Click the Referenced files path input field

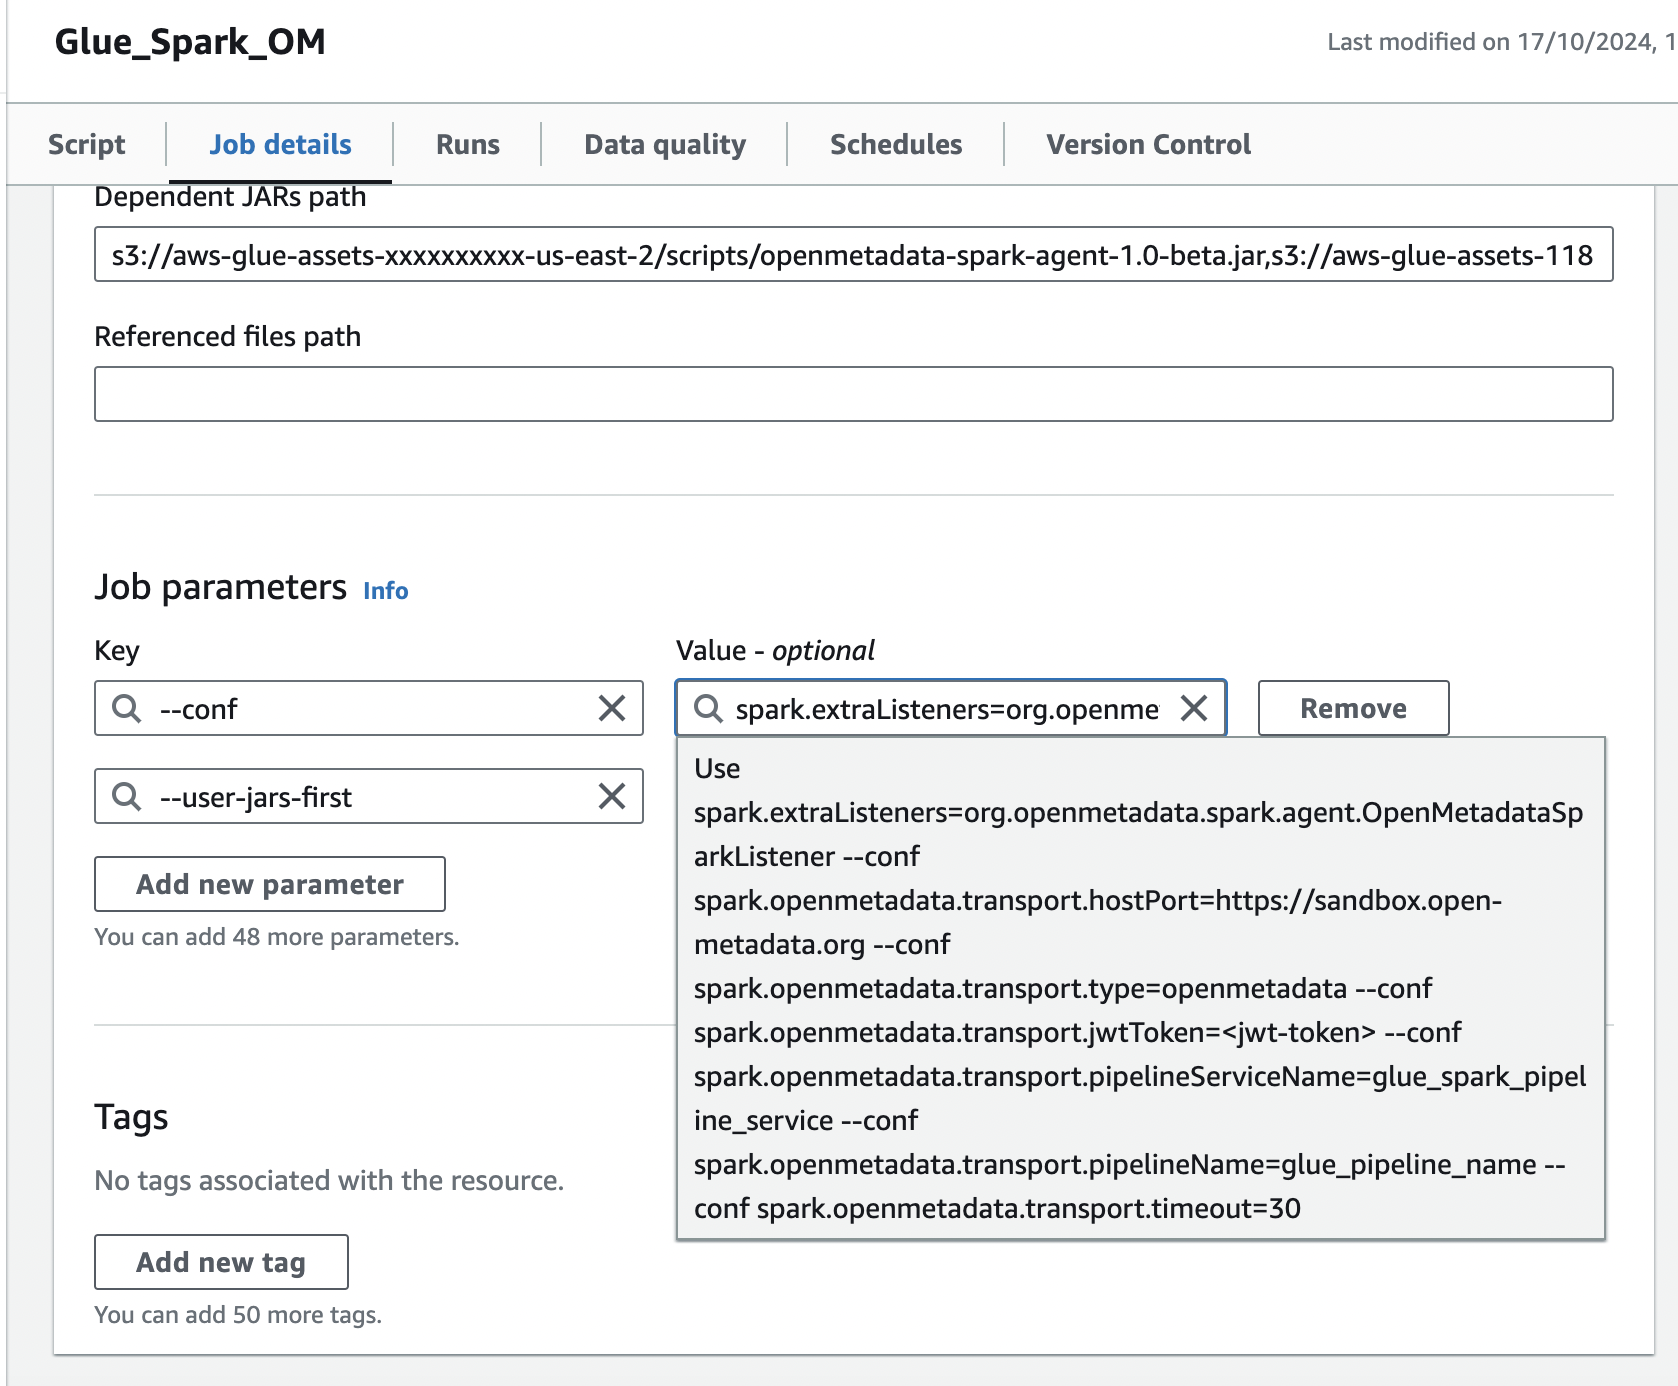coord(853,392)
